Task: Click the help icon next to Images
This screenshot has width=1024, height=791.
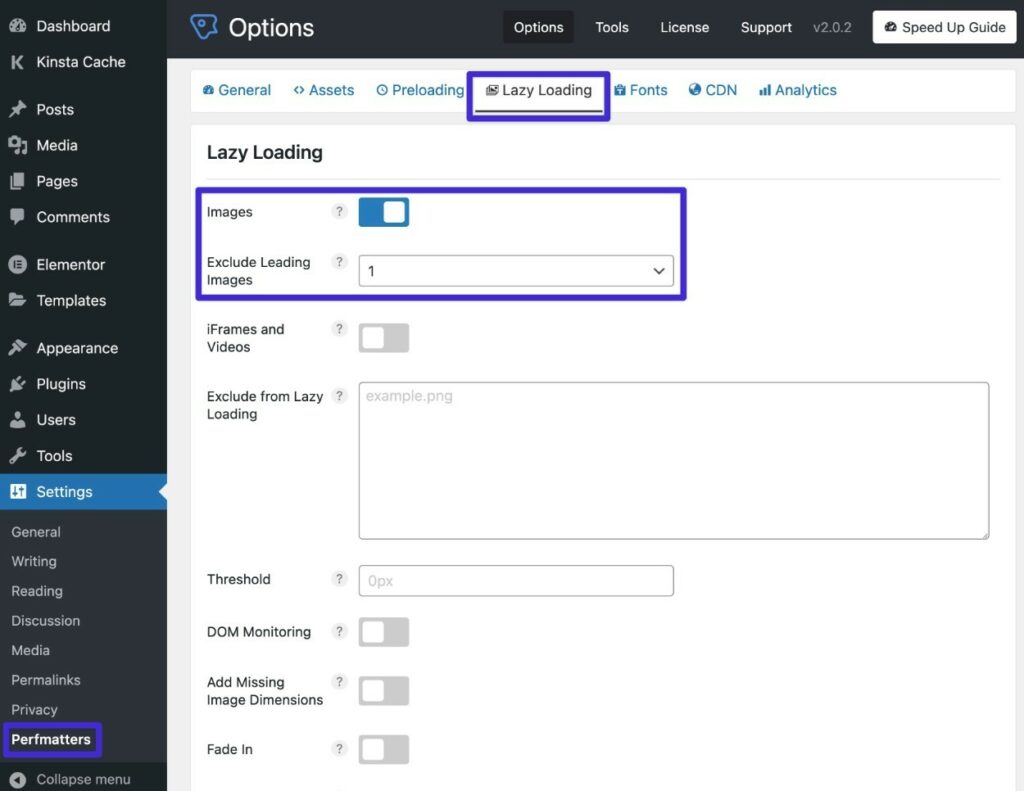Action: 339,212
